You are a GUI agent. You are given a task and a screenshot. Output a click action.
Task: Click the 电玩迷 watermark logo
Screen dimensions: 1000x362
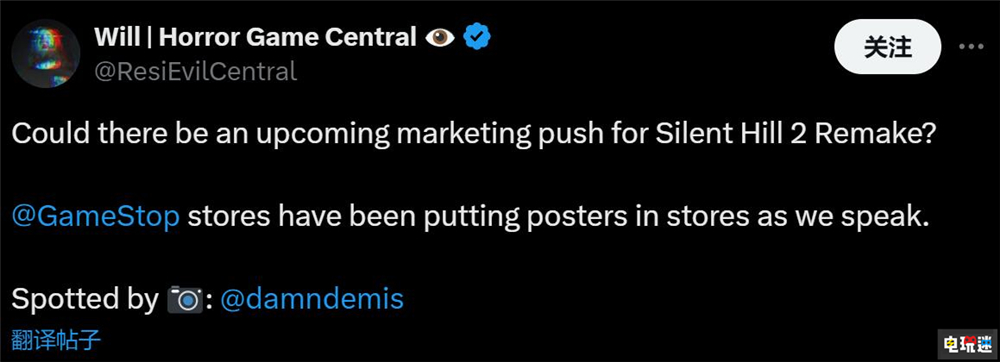tap(966, 344)
